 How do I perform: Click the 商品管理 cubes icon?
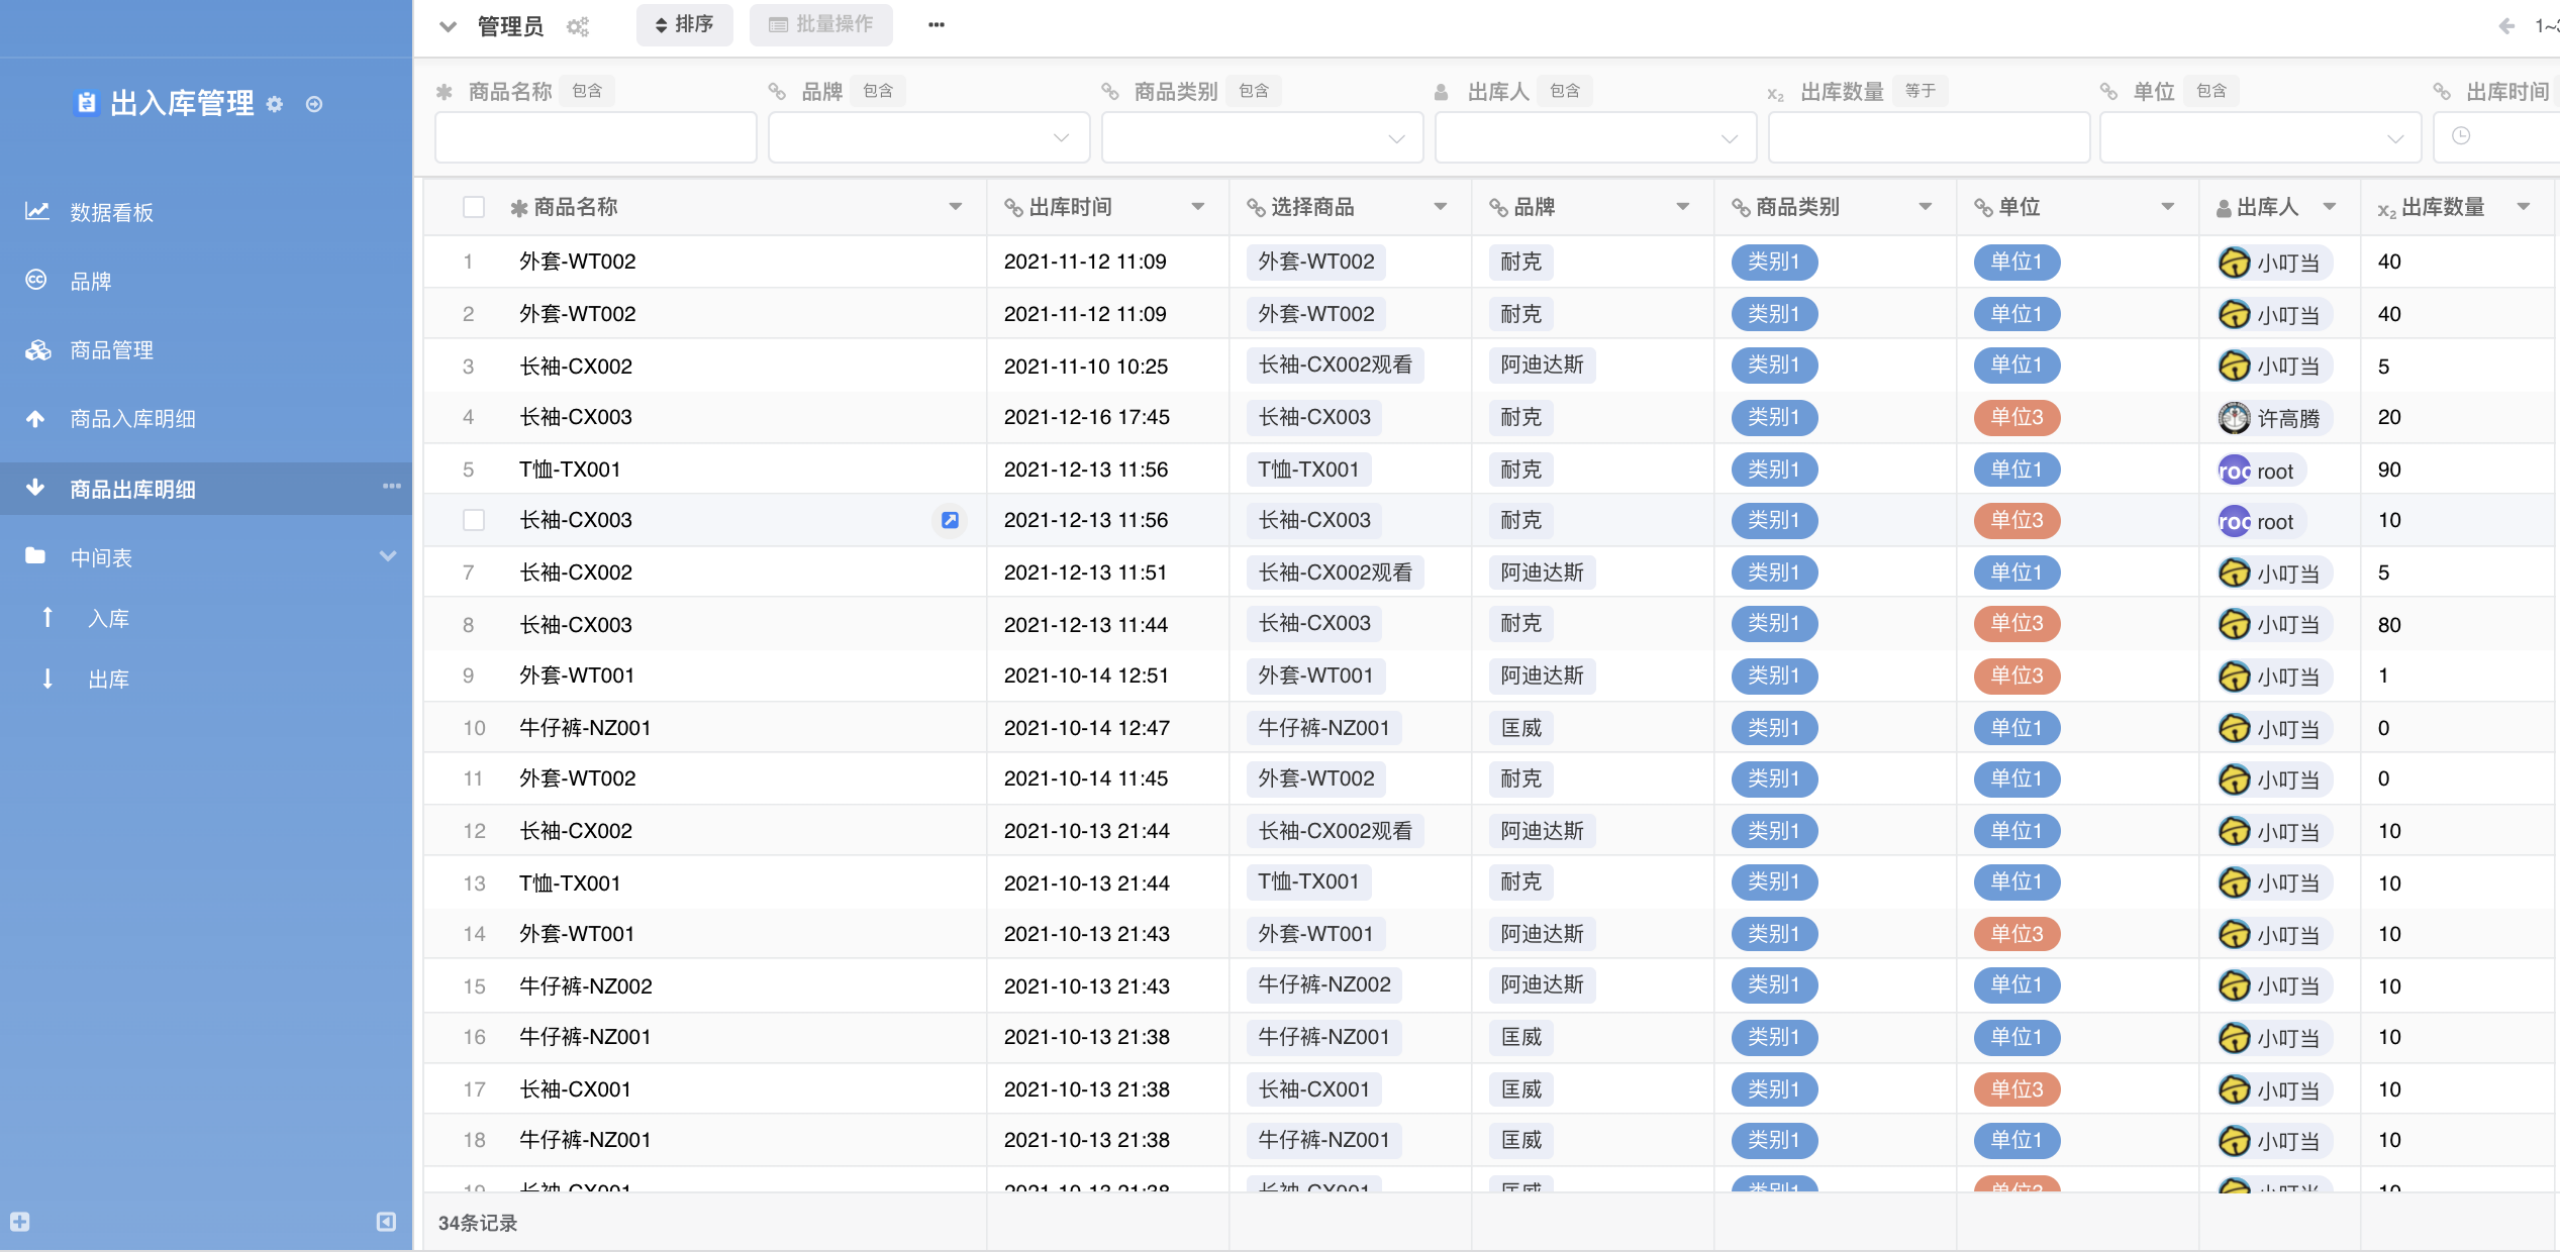(x=38, y=350)
